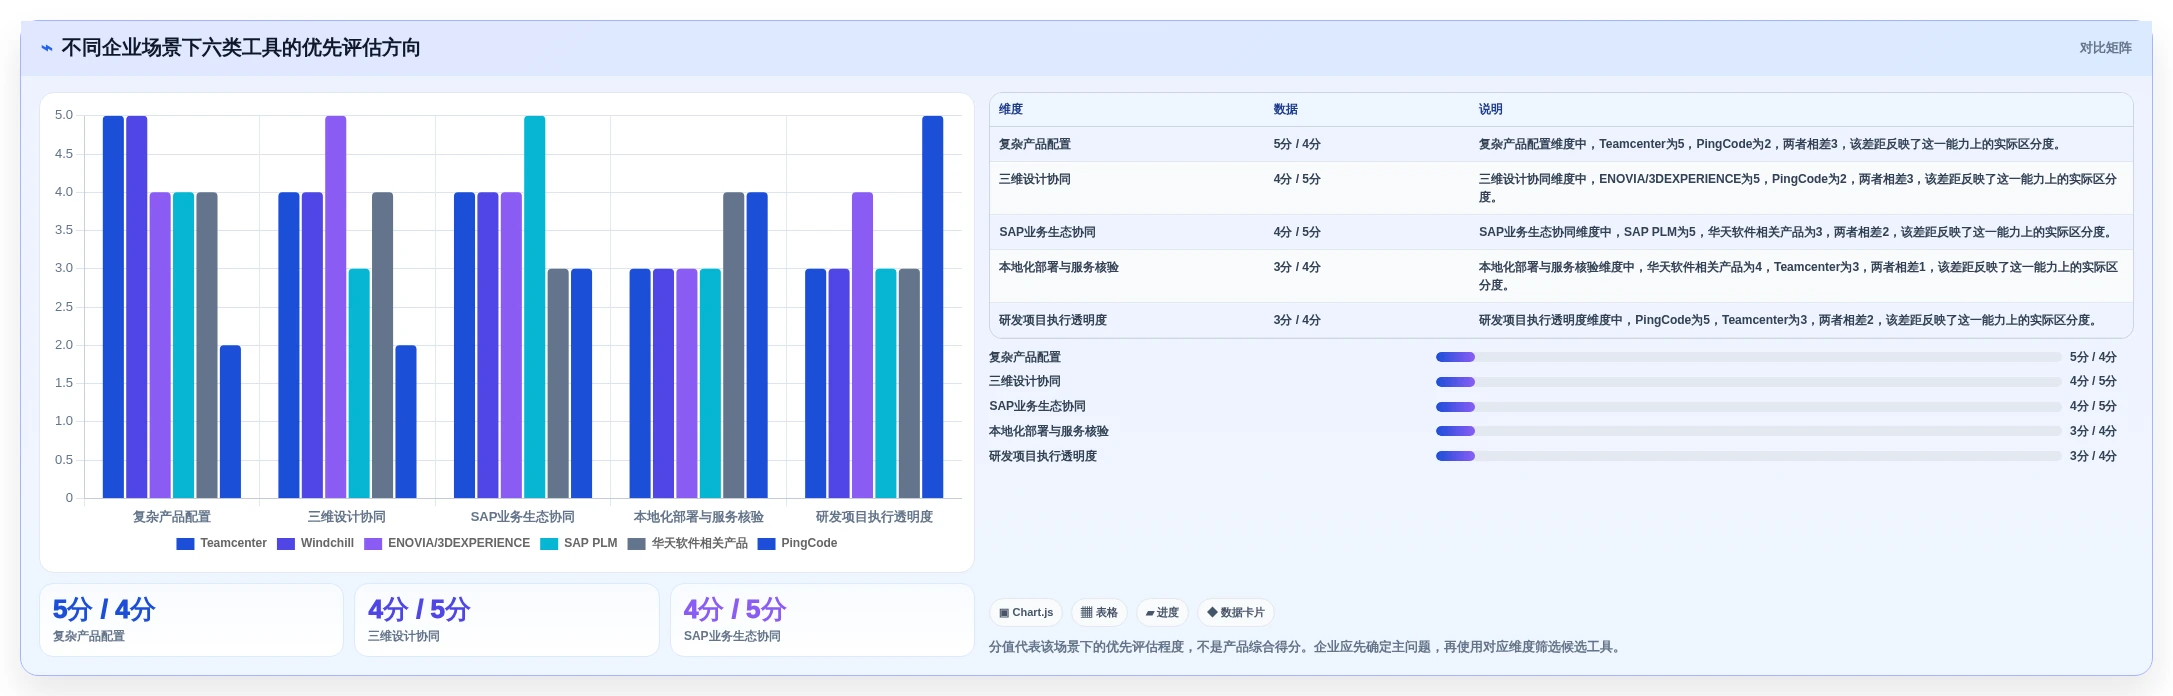Click the PingCode bar in 三维设计协同 group
Image resolution: width=2173 pixels, height=696 pixels.
point(406,422)
